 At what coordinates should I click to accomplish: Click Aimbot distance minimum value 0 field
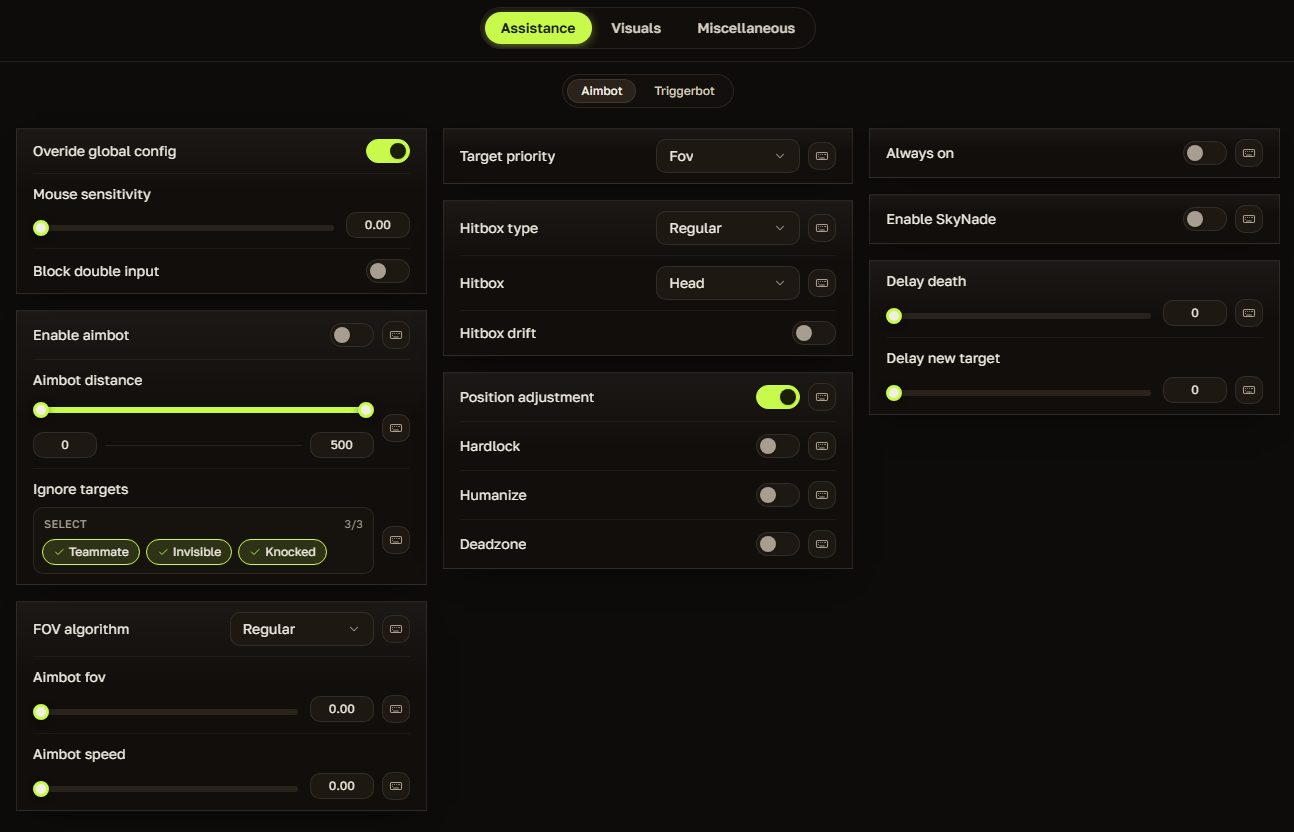(65, 445)
